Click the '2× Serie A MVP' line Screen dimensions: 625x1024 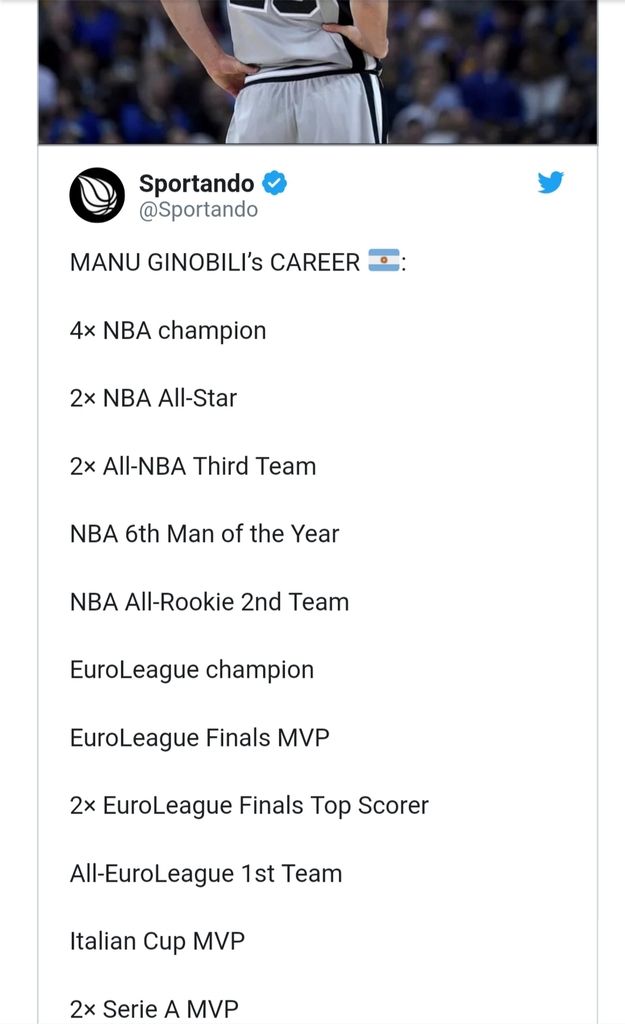point(154,1008)
